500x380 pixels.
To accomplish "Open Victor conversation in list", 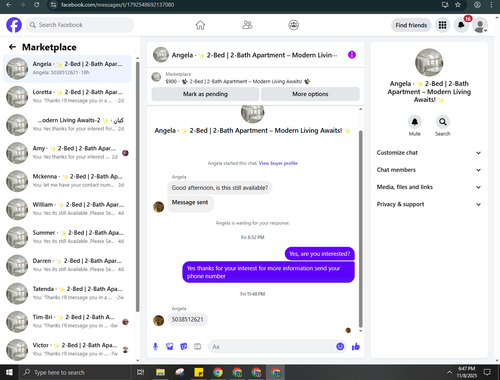I will pyautogui.click(x=68, y=349).
